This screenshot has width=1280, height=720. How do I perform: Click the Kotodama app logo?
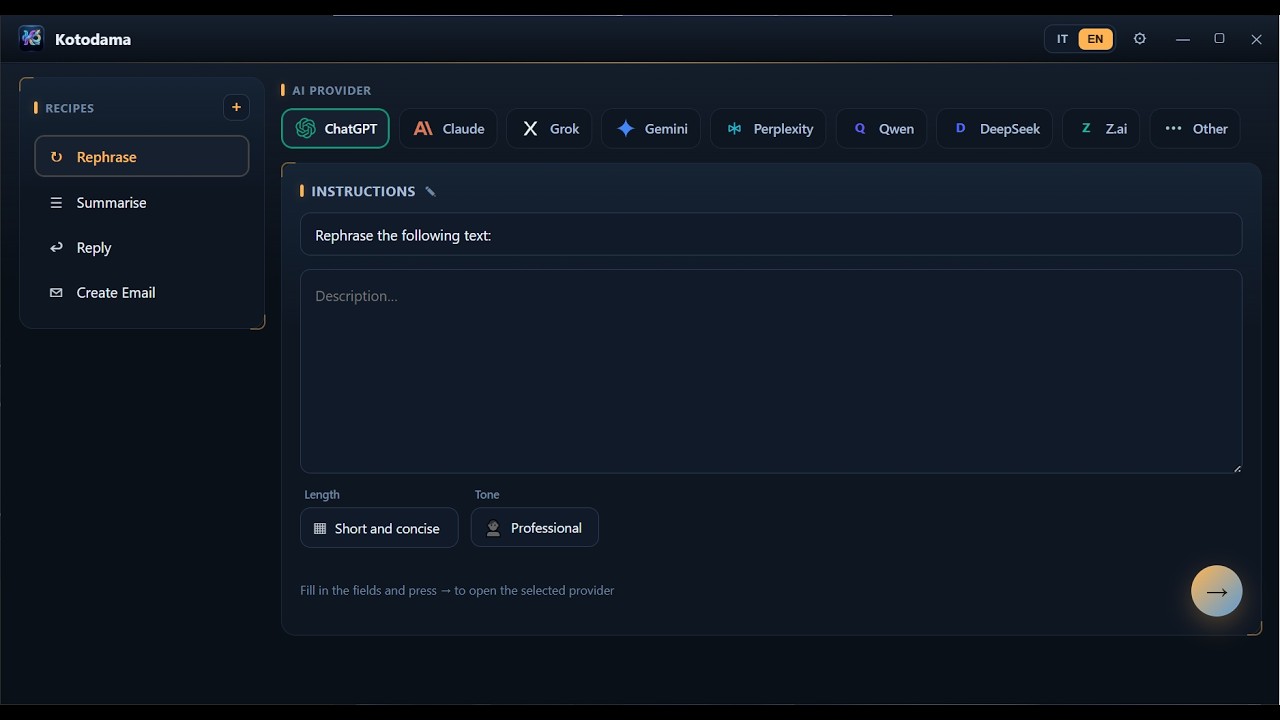point(31,38)
